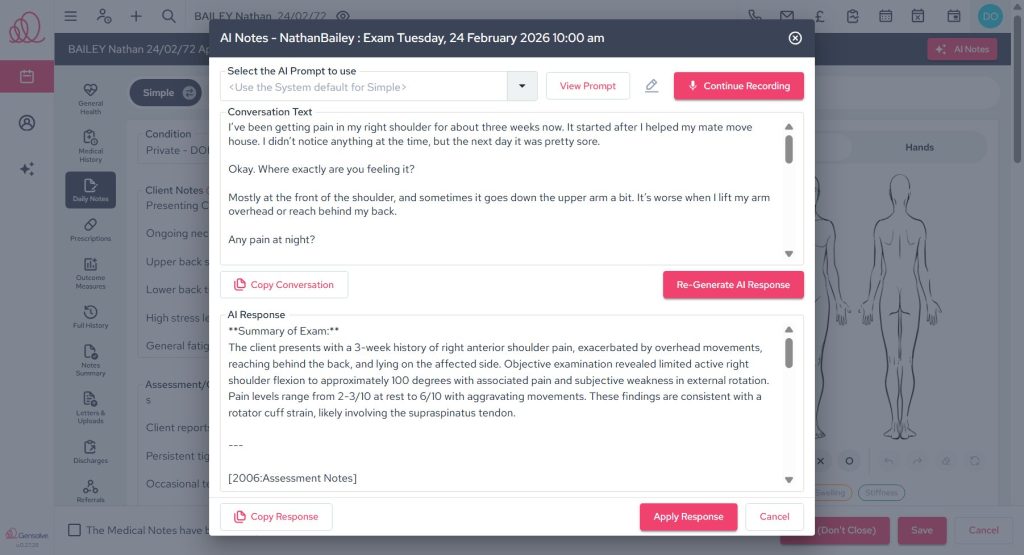The height and width of the screenshot is (555, 1024).
Task: Click the View Prompt button
Action: click(x=588, y=86)
